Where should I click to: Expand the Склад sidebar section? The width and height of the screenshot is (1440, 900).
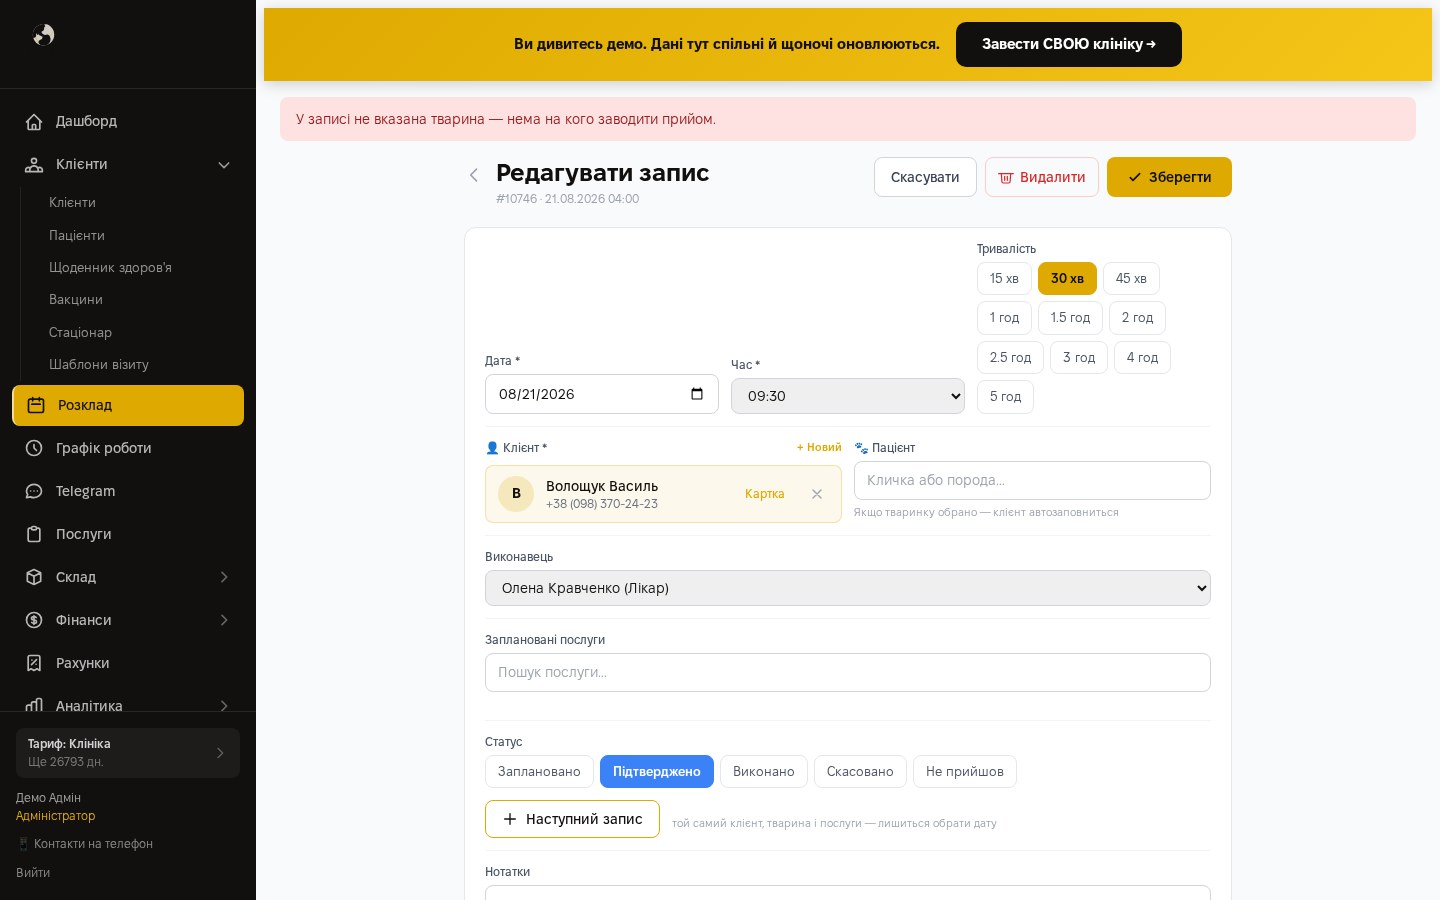(128, 577)
